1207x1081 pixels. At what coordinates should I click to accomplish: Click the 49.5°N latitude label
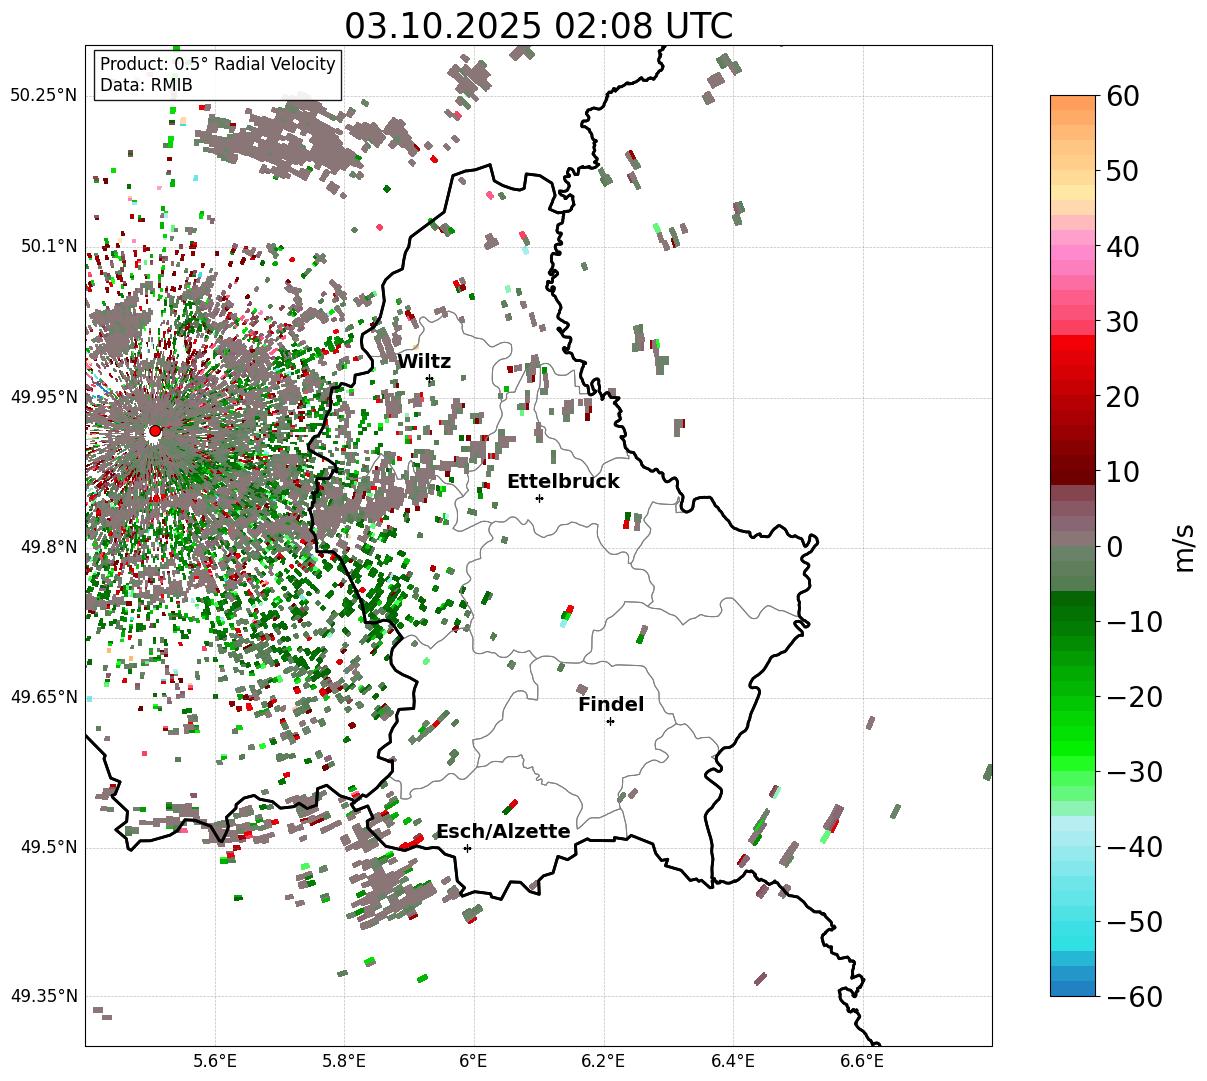coord(48,847)
